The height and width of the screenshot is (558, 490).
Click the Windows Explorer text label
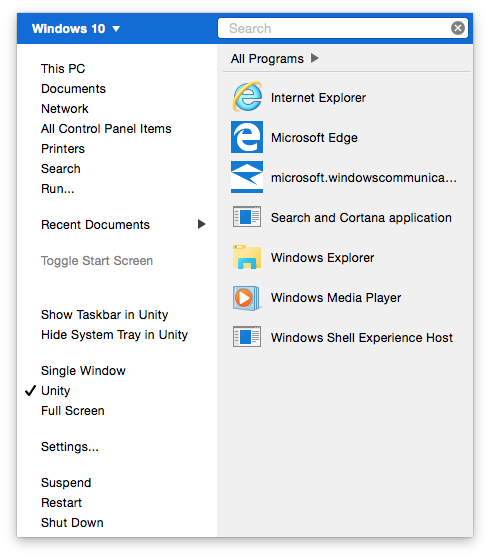[x=322, y=257]
